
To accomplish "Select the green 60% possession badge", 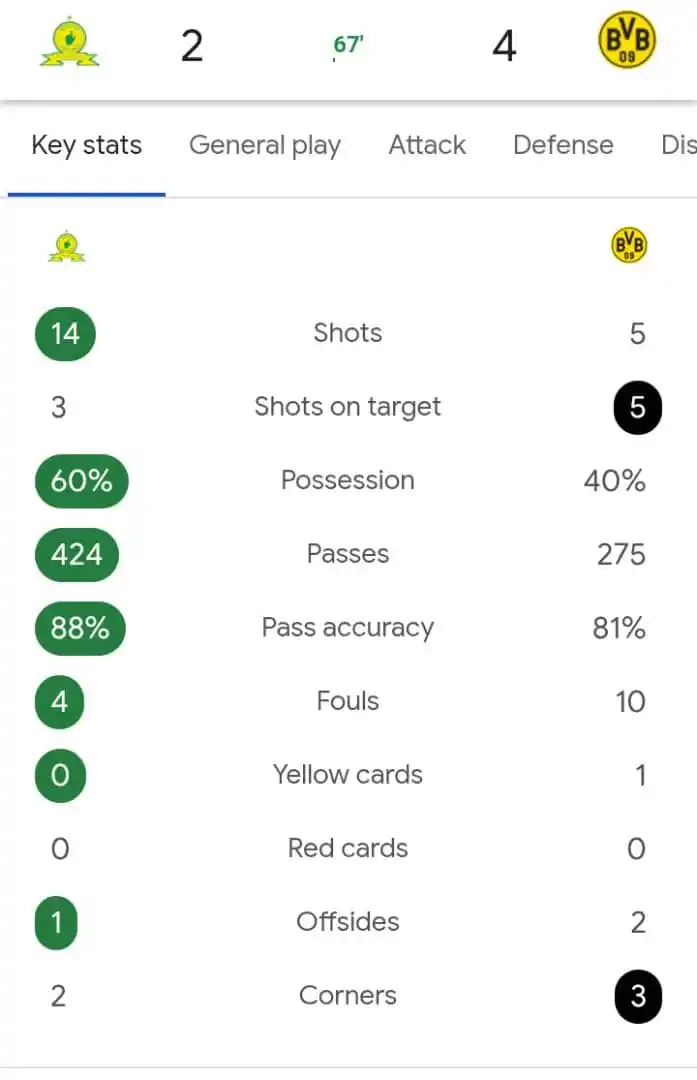I will [x=81, y=481].
